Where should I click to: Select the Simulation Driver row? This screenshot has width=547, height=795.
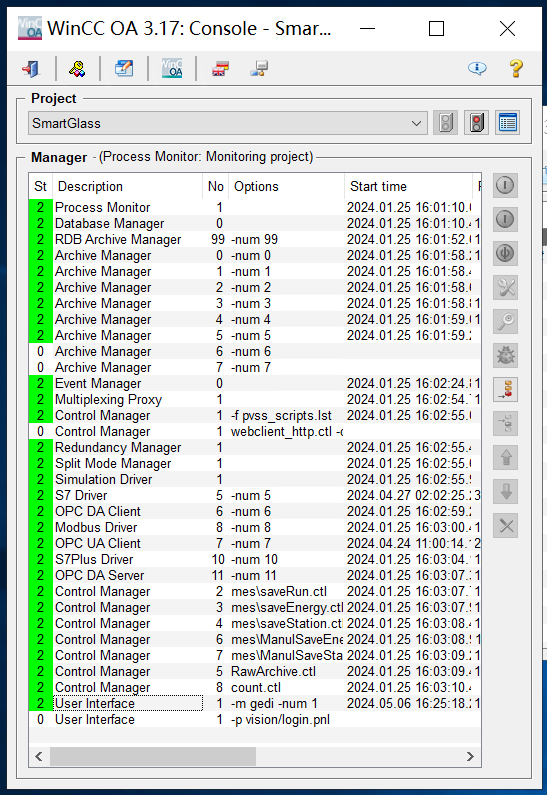[x=254, y=480]
